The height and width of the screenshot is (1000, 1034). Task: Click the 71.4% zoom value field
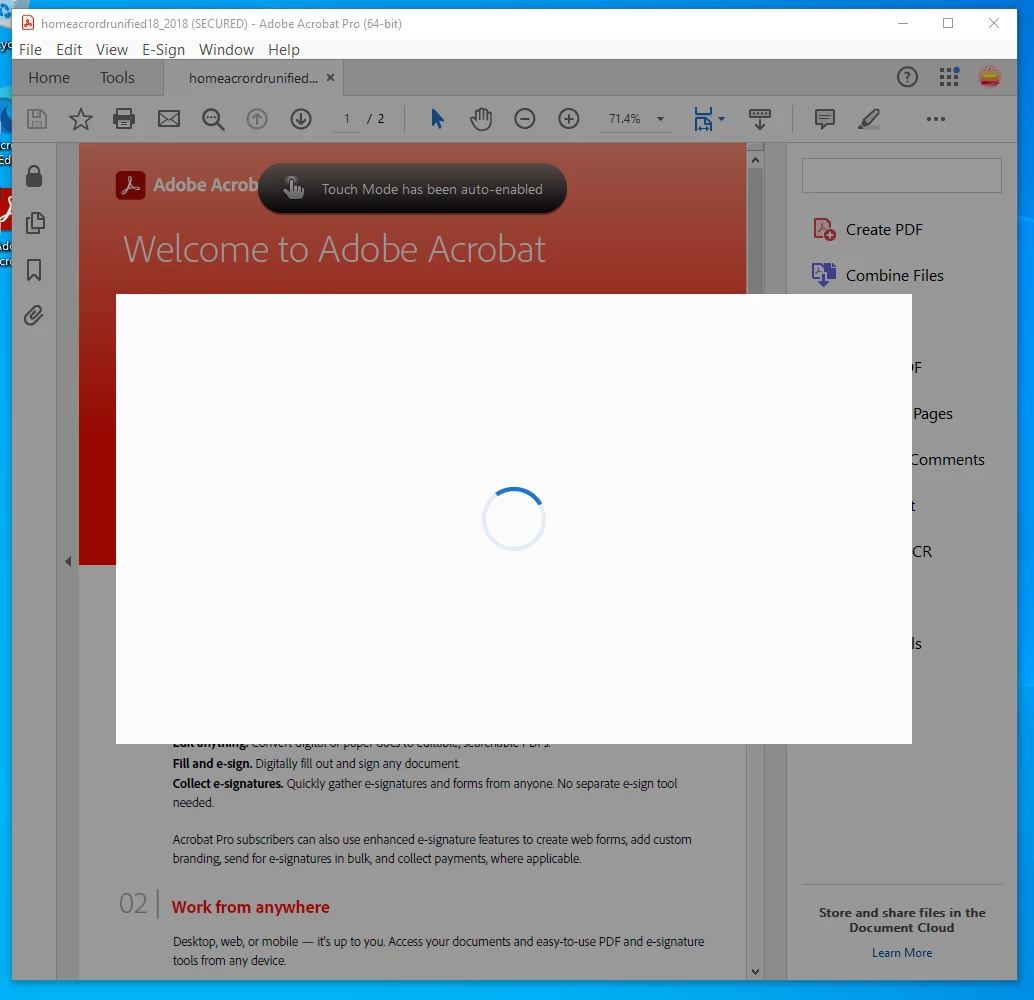624,119
